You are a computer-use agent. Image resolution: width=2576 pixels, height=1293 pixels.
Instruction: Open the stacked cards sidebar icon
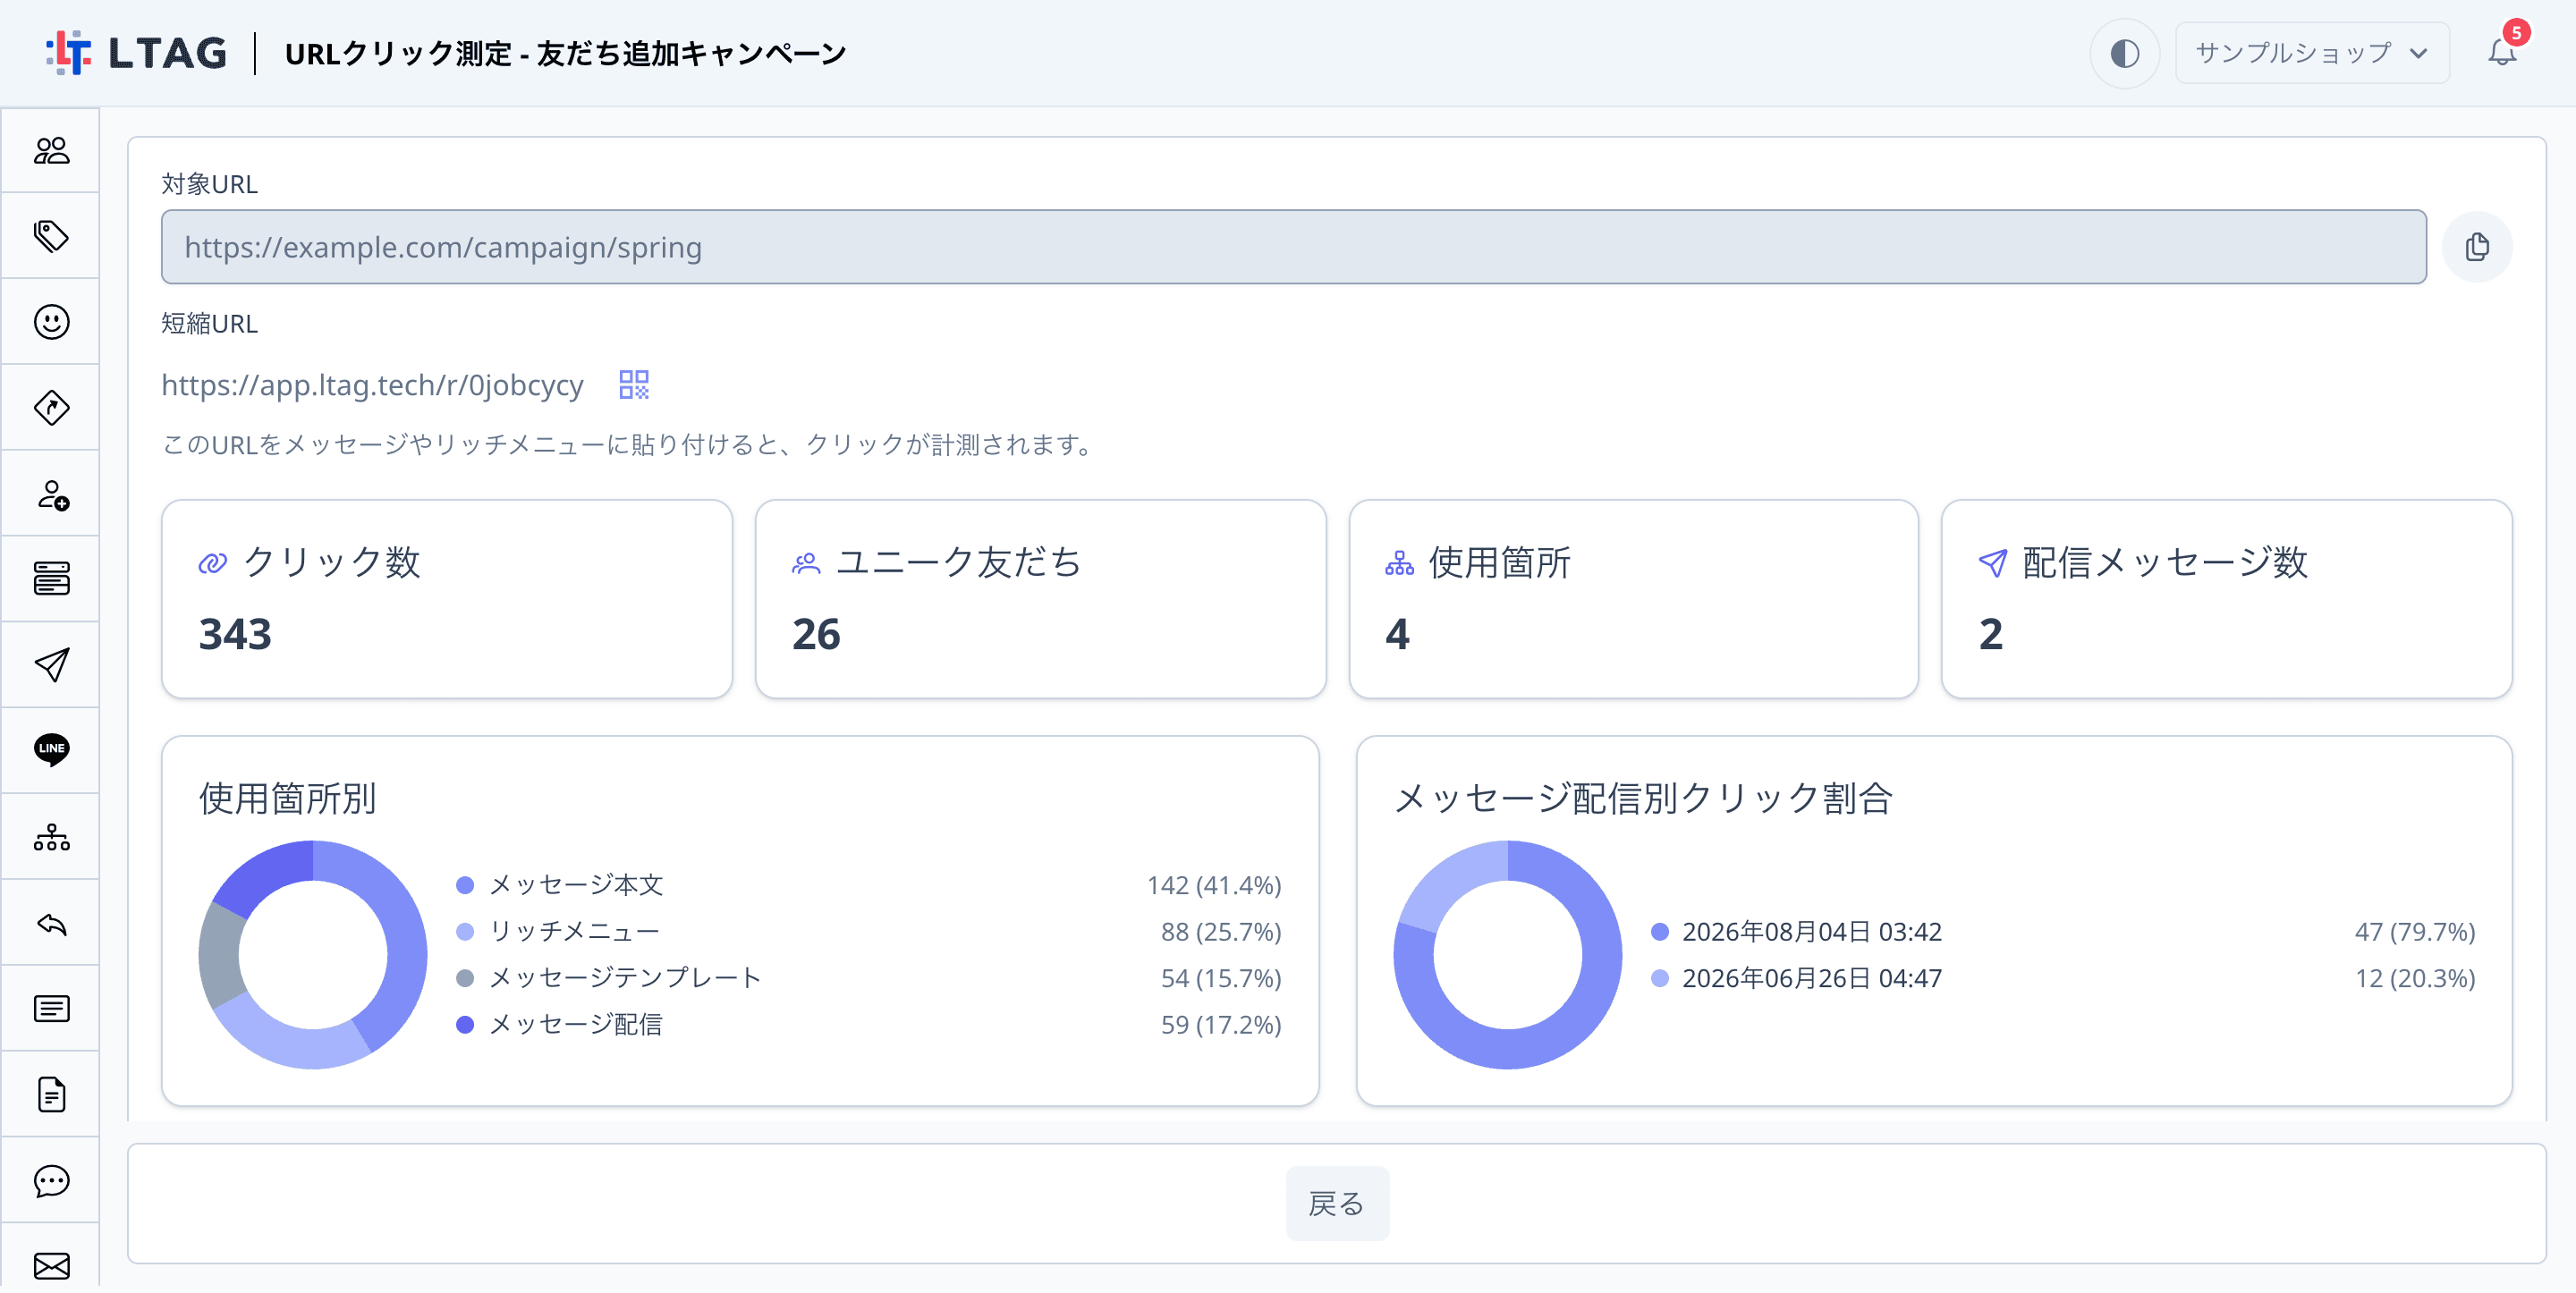pos(51,579)
